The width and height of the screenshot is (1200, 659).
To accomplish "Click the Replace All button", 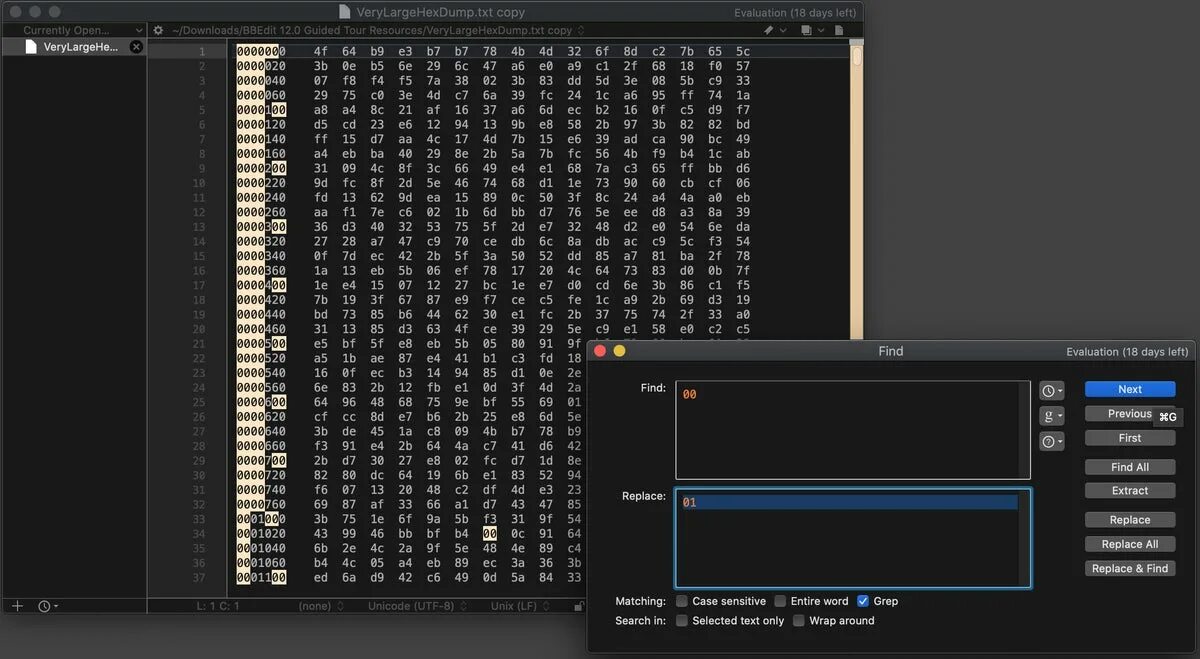I will (x=1130, y=544).
